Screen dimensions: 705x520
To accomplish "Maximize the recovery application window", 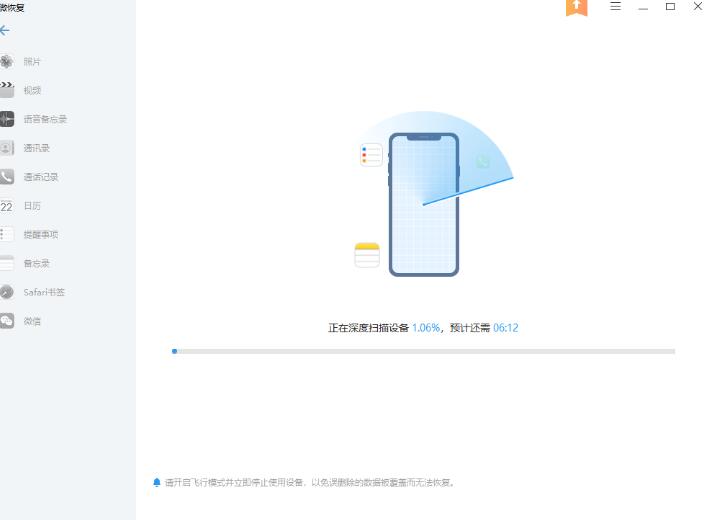I will pos(670,6).
